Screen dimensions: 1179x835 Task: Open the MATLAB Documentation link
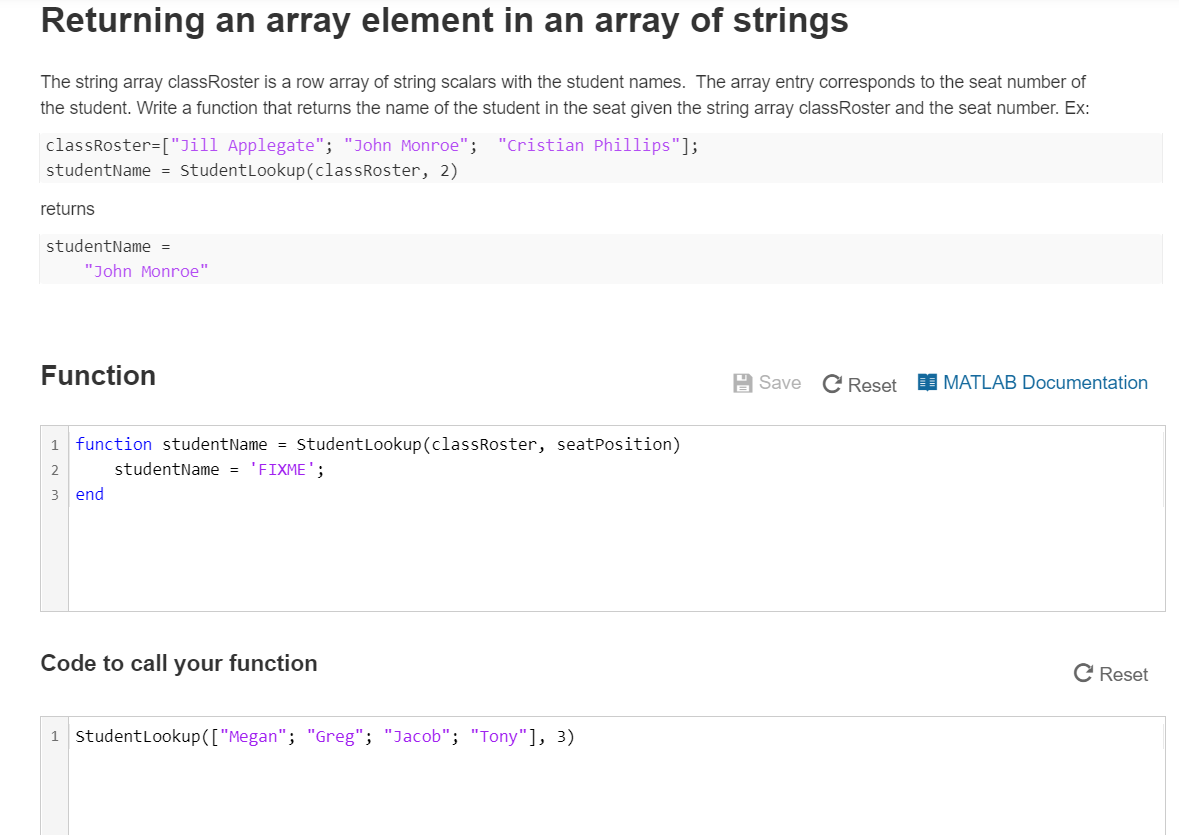click(1043, 382)
